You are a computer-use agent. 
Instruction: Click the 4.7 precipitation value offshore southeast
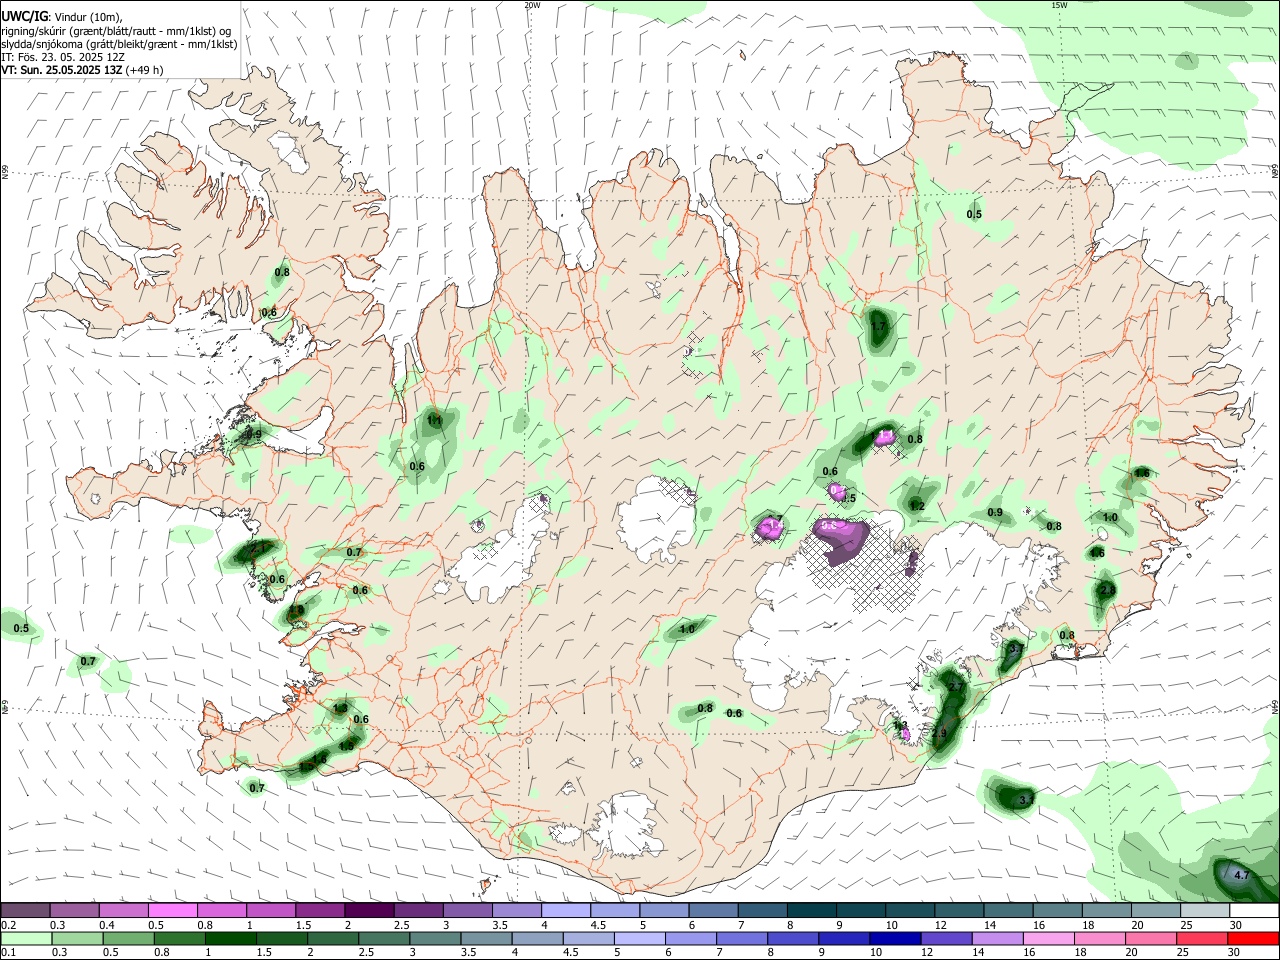tap(1242, 875)
